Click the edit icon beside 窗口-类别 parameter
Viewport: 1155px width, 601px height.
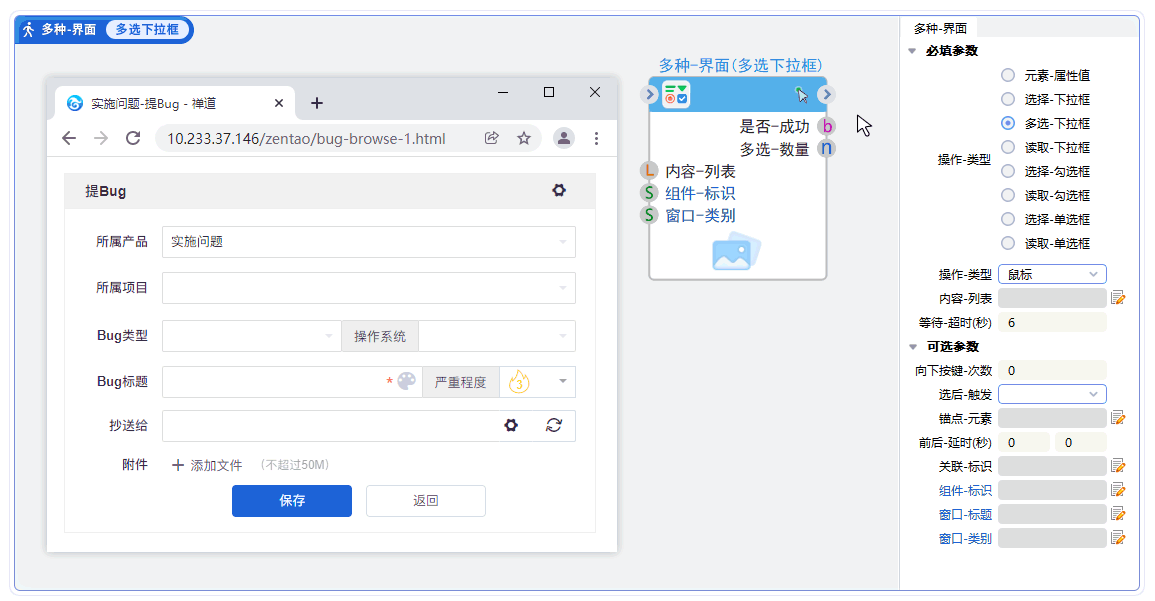tap(1118, 538)
